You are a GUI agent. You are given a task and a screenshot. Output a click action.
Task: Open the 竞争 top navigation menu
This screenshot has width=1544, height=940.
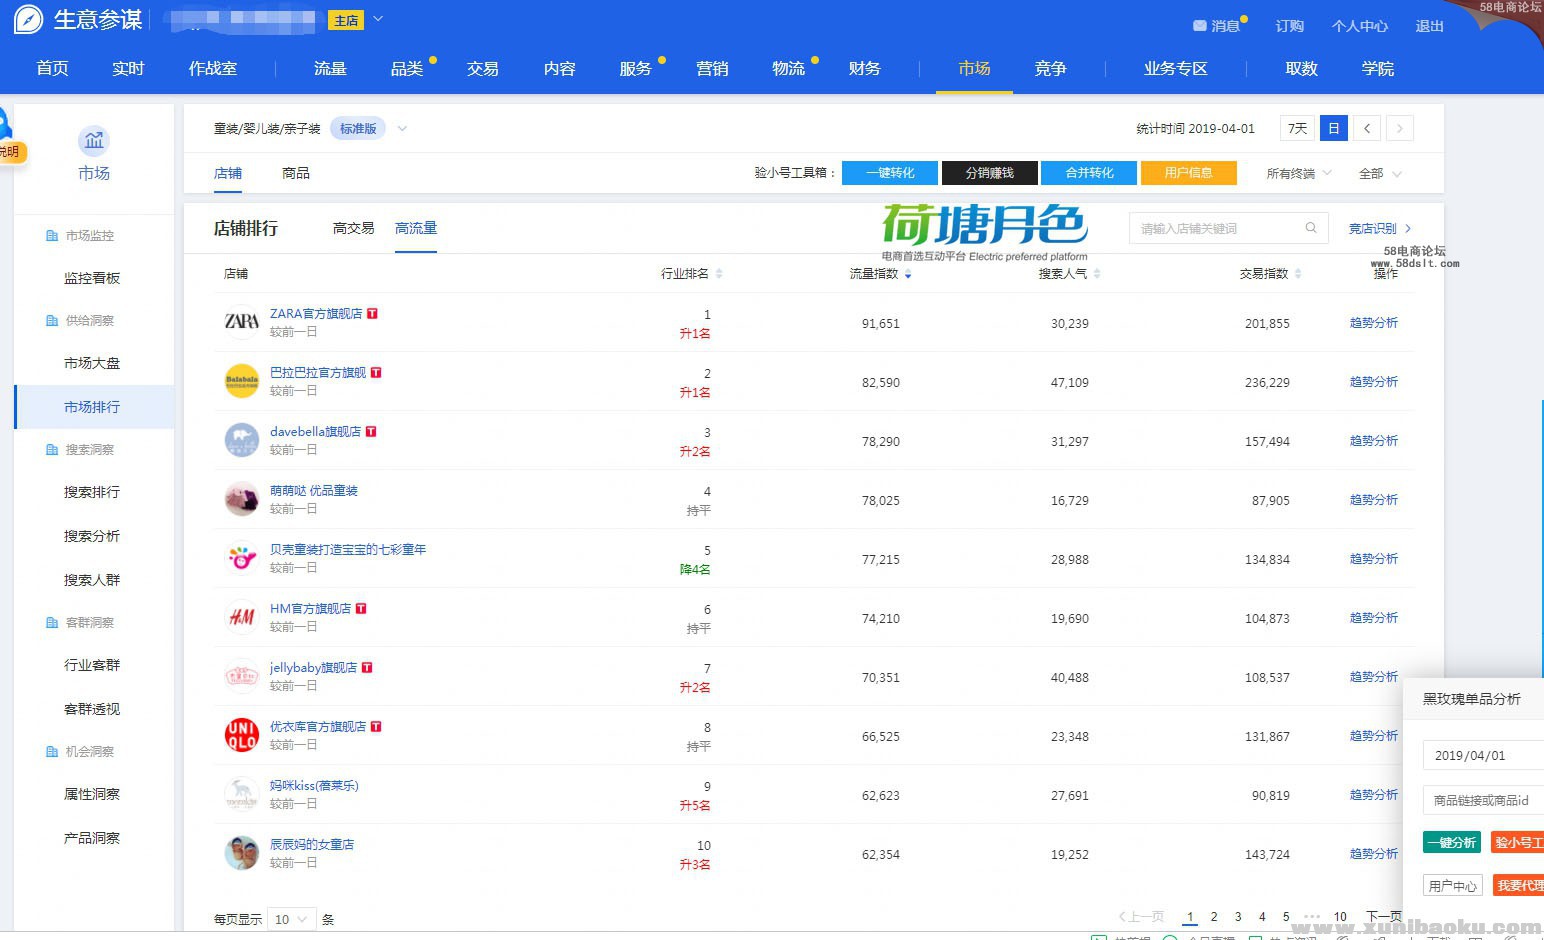pos(1050,68)
